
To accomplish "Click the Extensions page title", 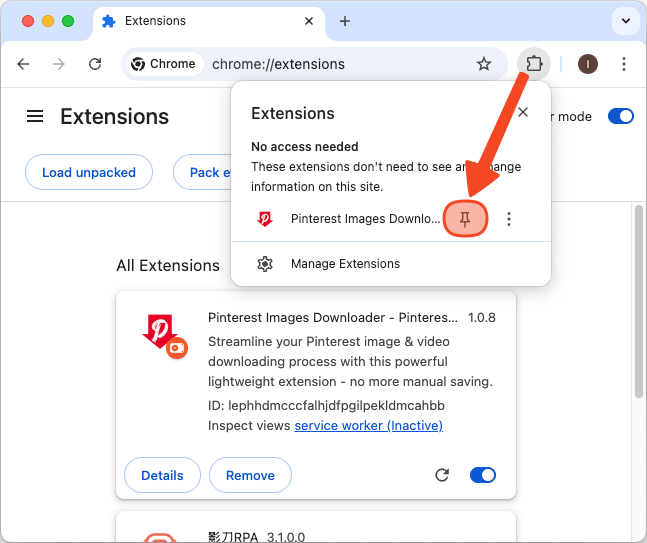I will click(114, 116).
